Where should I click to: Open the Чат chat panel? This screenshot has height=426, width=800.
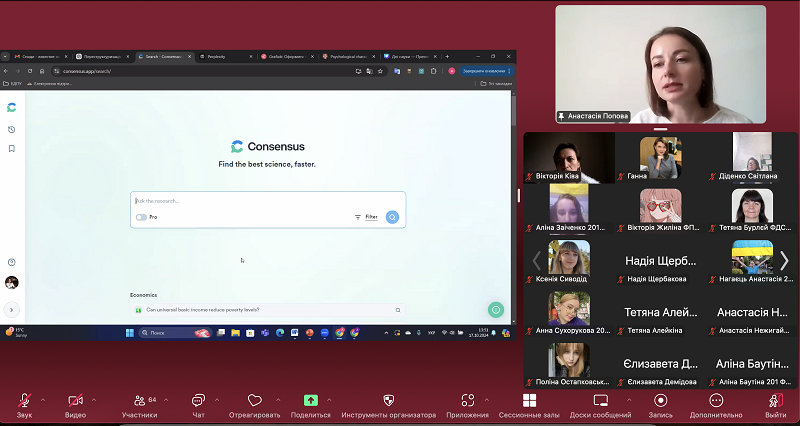click(x=198, y=406)
